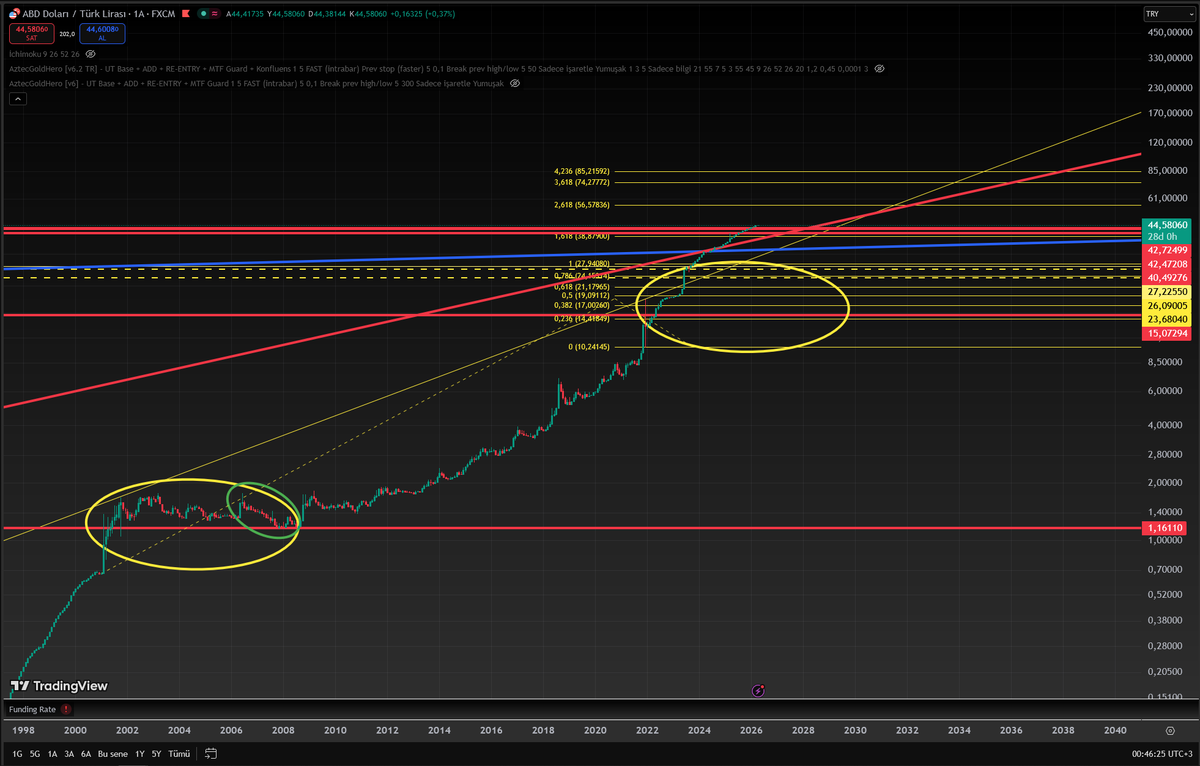Click the 40,49276 price axis label
Image resolution: width=1200 pixels, height=766 pixels.
point(1167,277)
